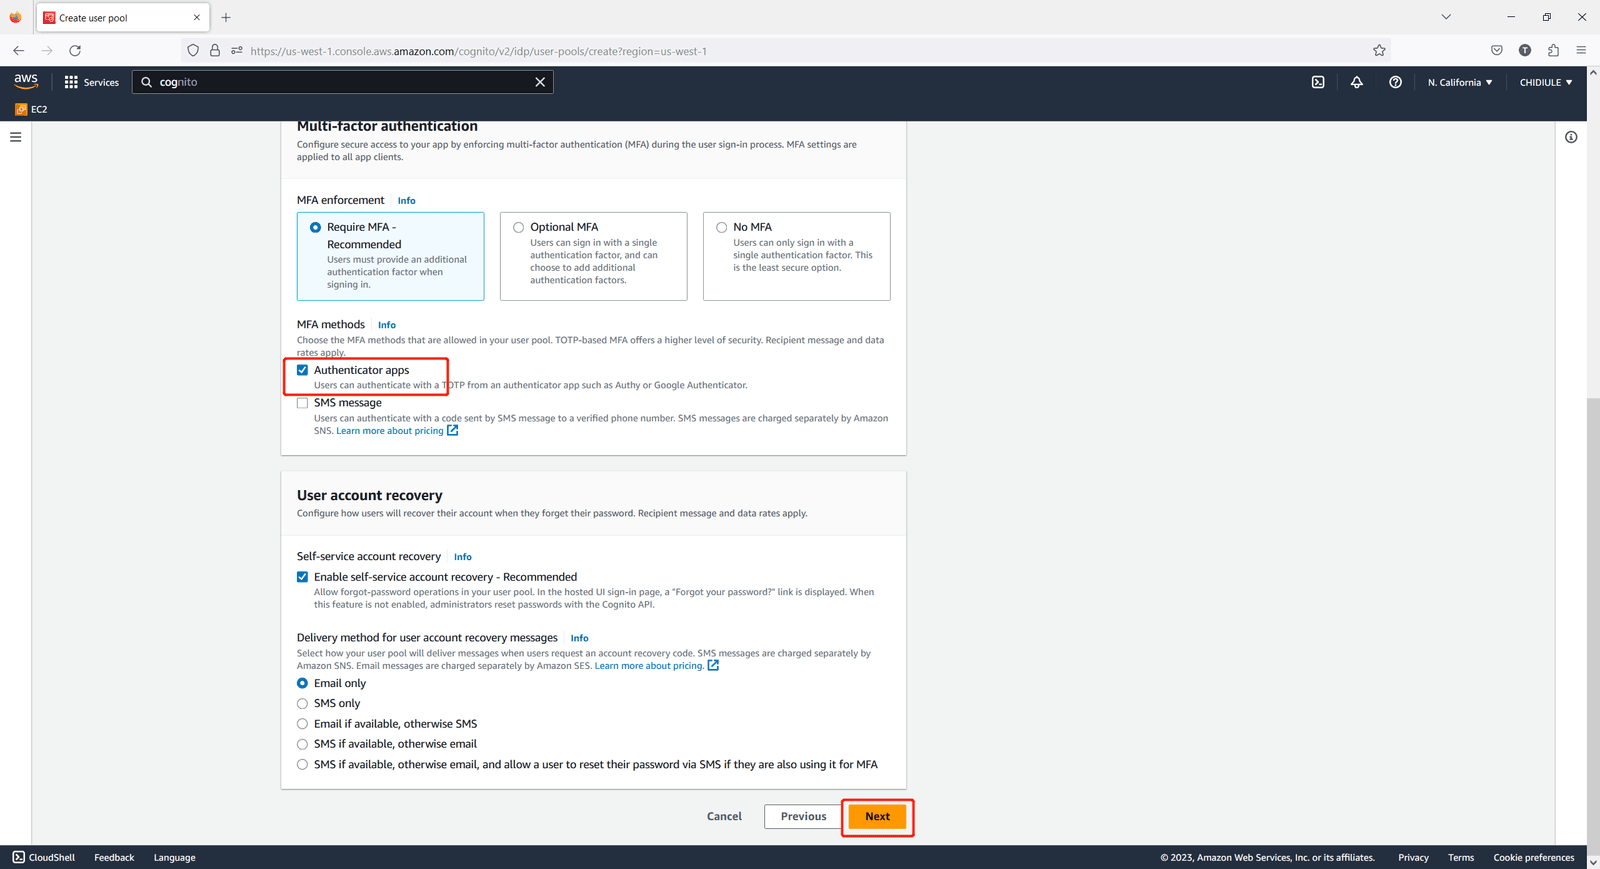1600x869 pixels.
Task: Reload the page with refresh icon
Action: point(75,50)
